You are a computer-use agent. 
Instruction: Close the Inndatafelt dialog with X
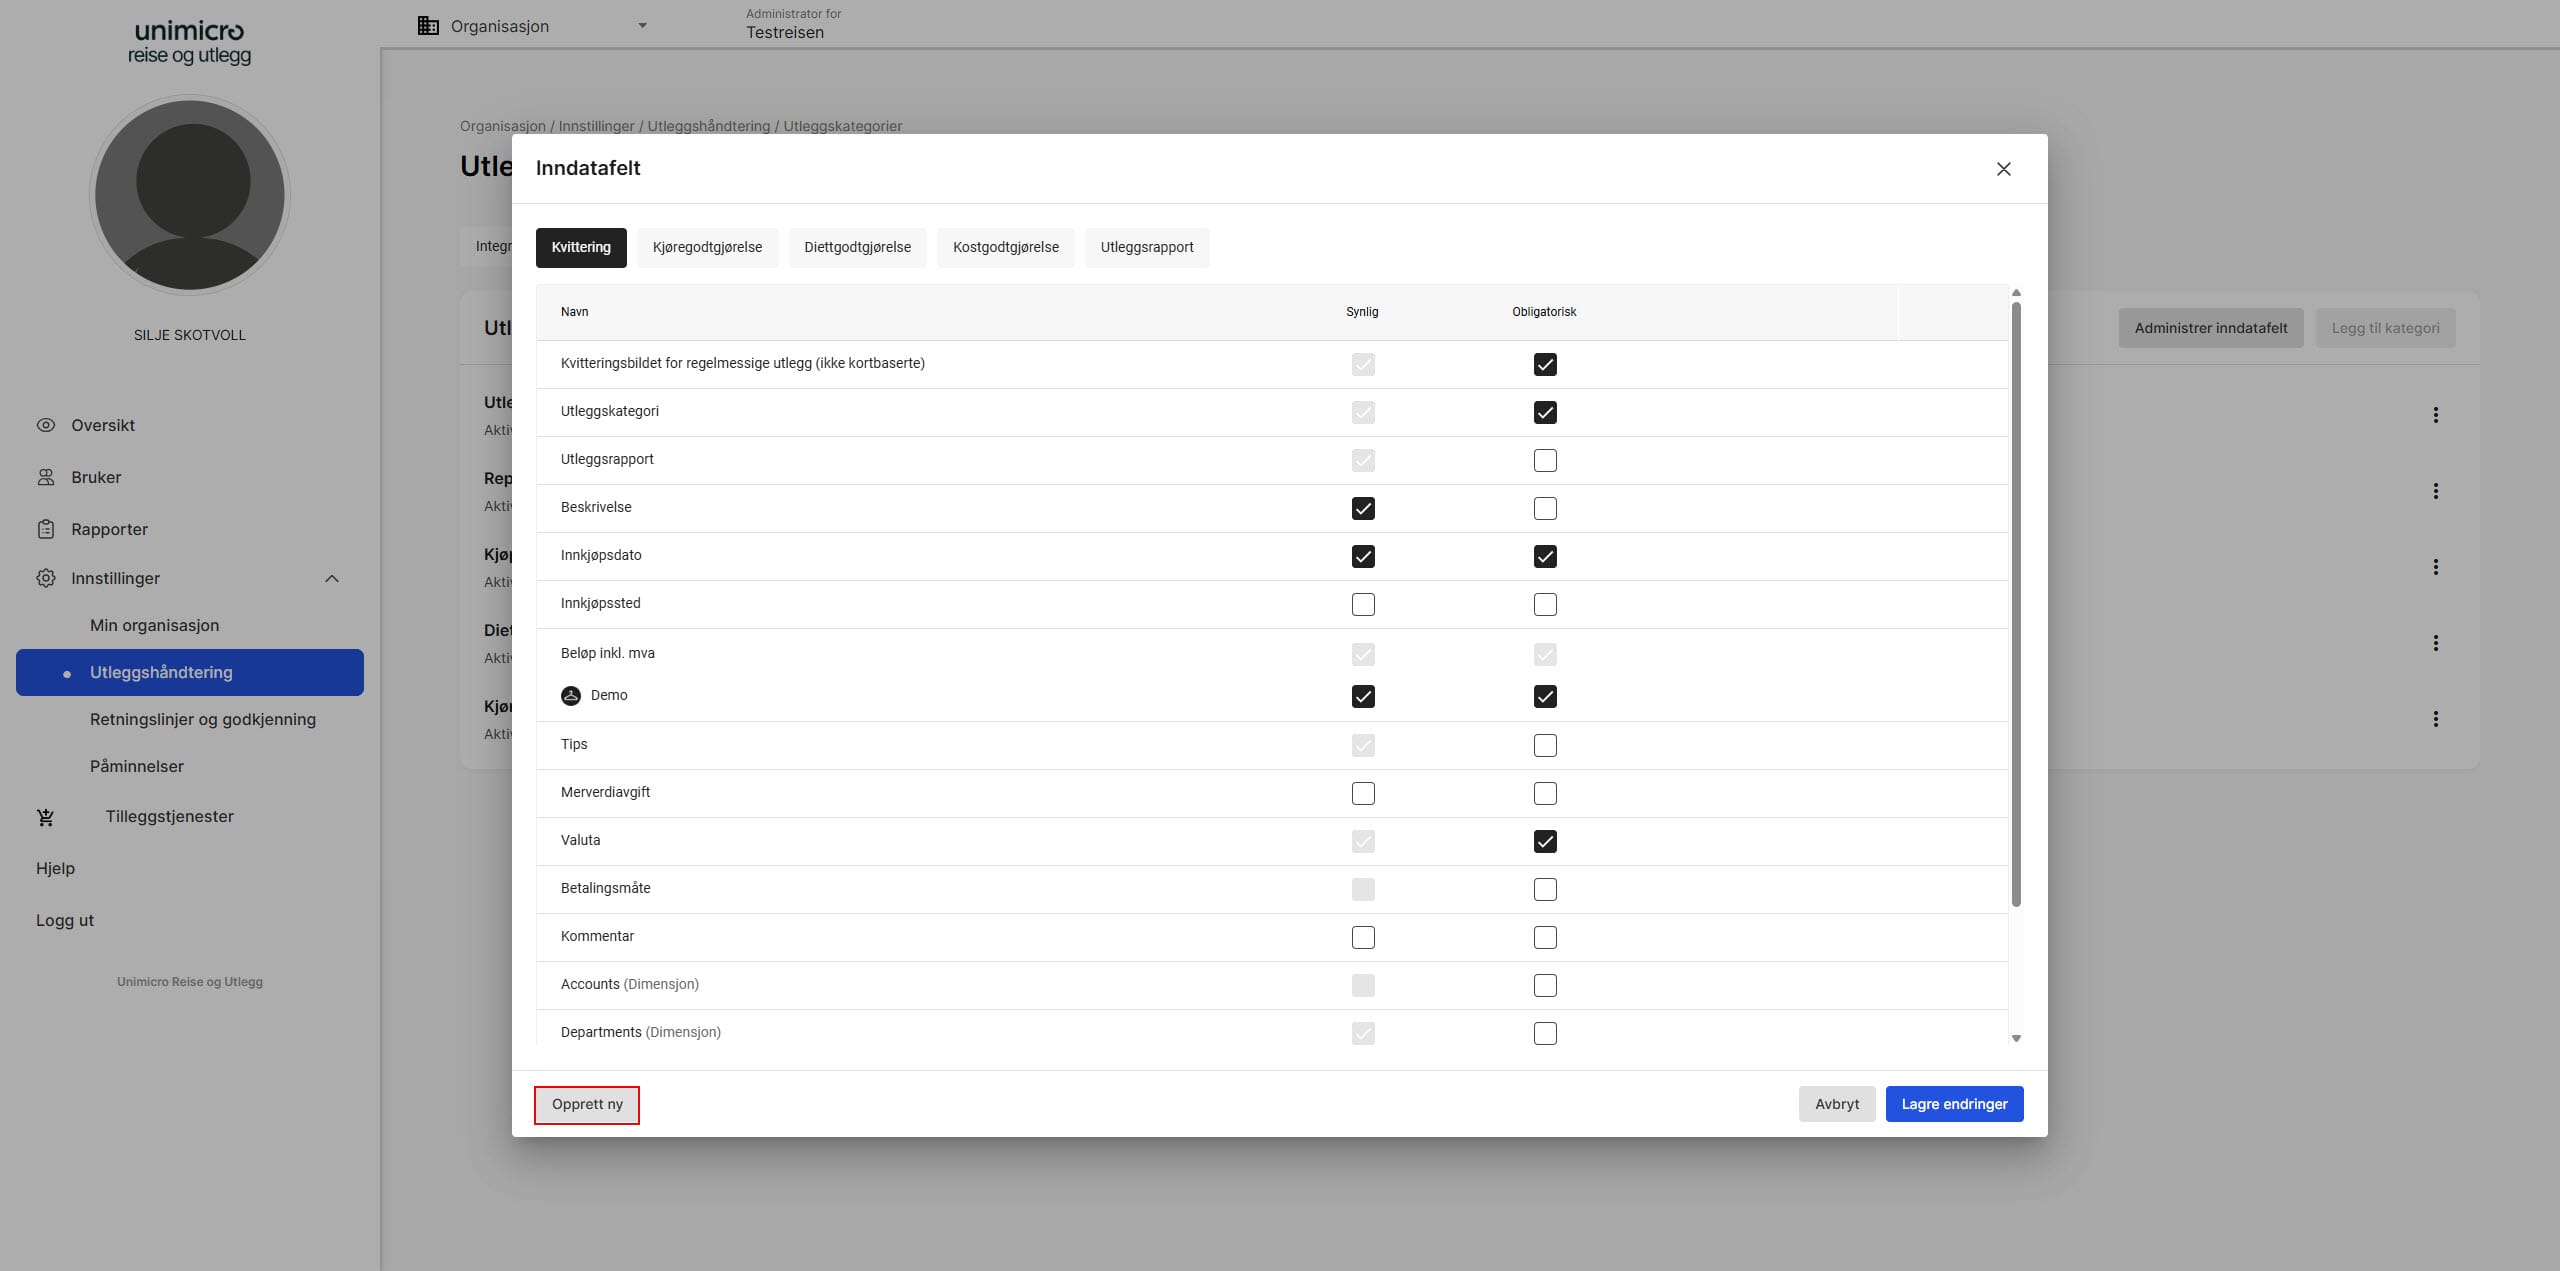tap(2003, 169)
